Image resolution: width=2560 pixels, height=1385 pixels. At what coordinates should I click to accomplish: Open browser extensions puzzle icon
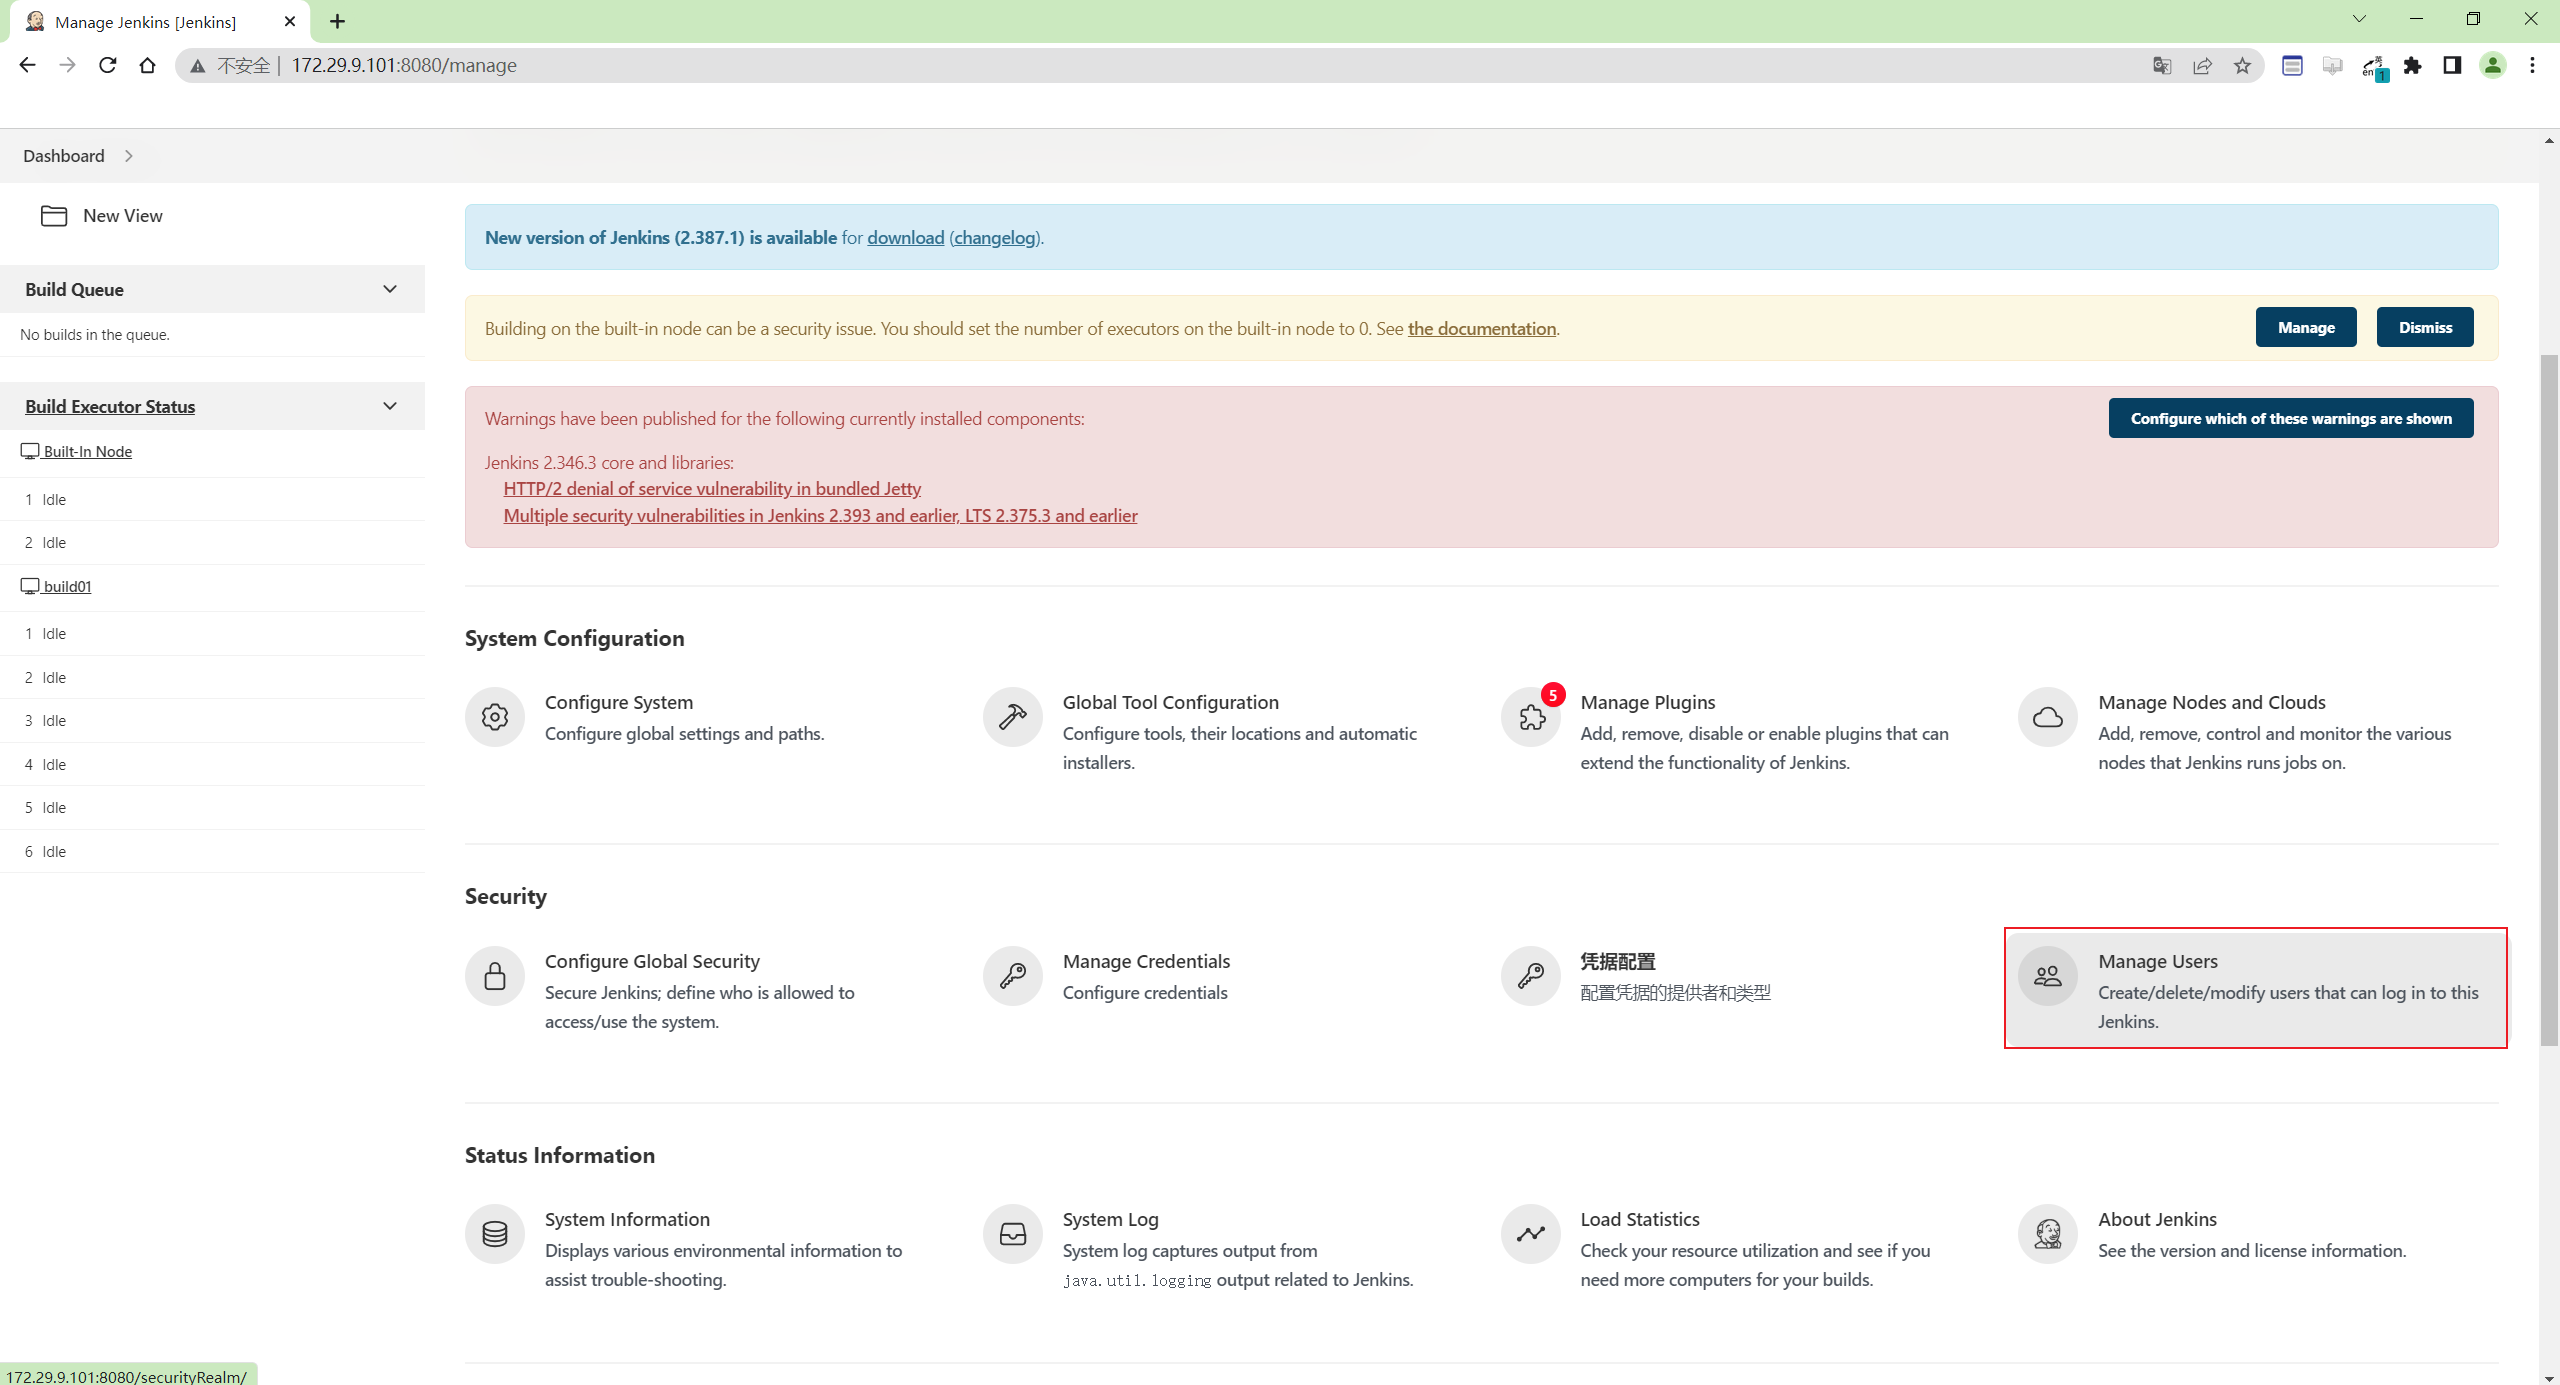click(2412, 65)
